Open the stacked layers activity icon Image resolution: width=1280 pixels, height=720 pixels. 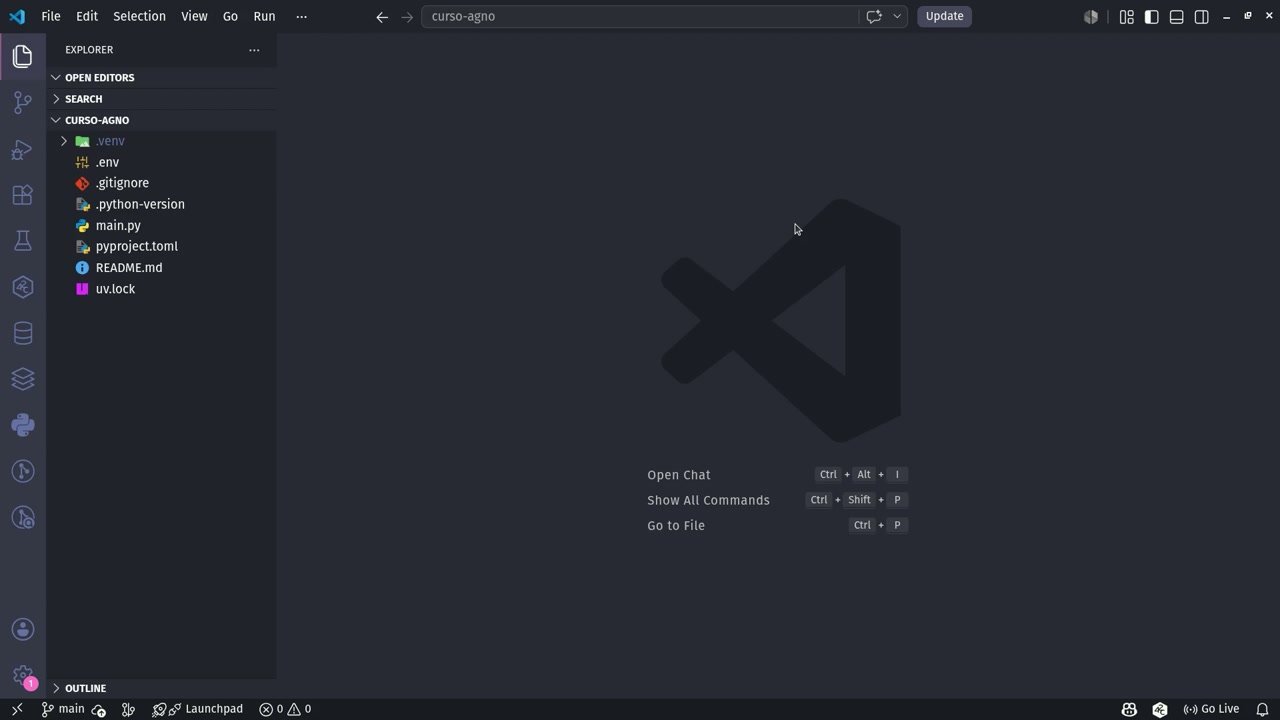[x=22, y=379]
